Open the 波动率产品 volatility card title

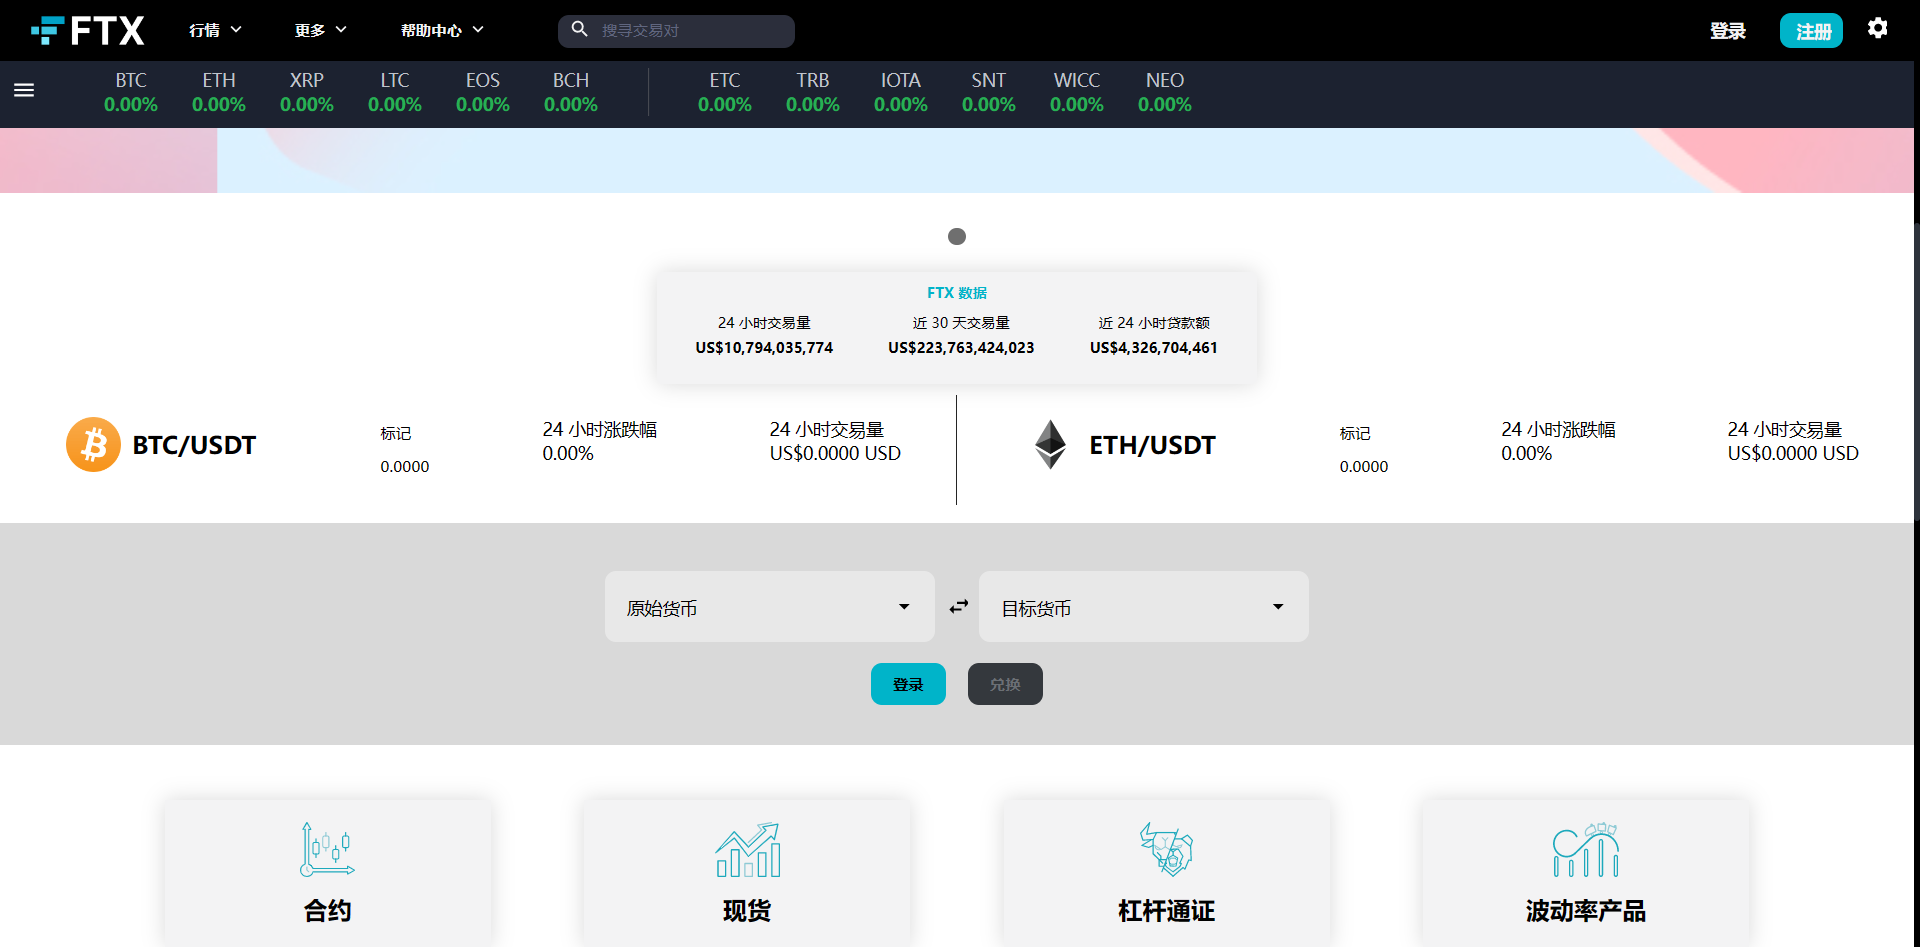click(1586, 911)
